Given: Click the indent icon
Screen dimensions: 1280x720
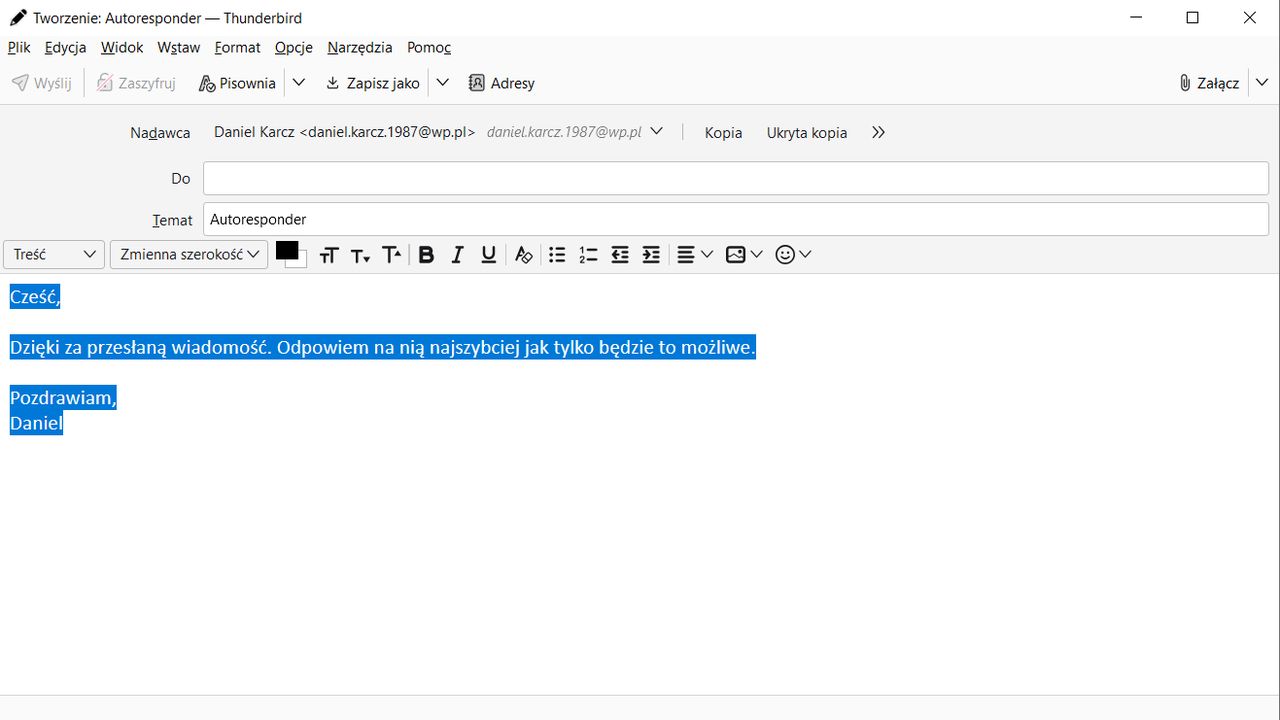Looking at the screenshot, I should click(x=651, y=255).
